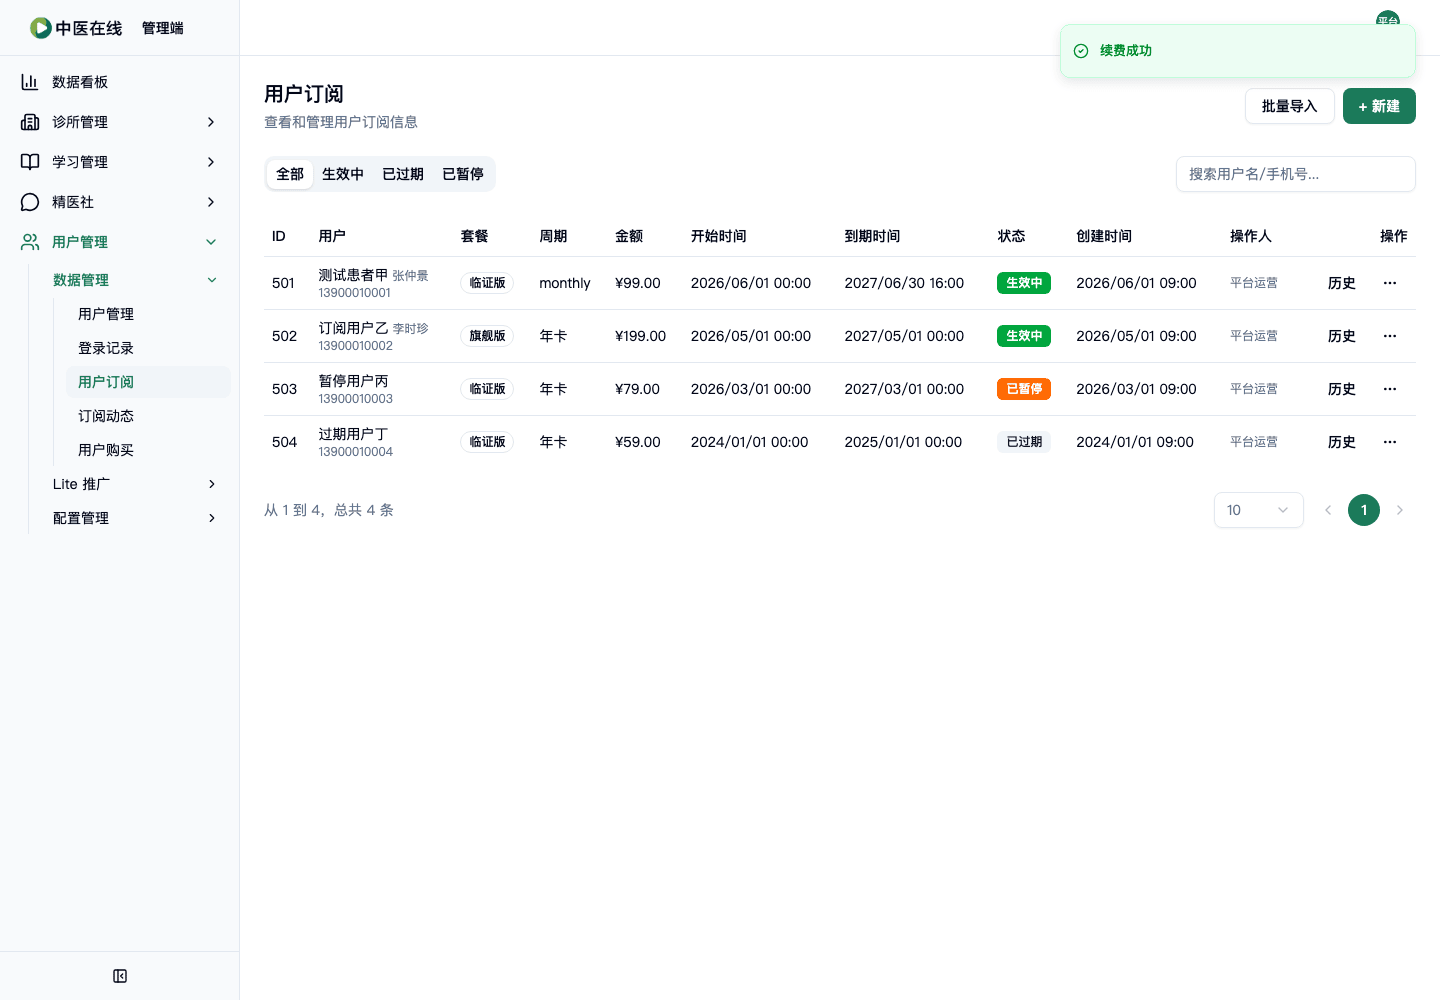Image resolution: width=1440 pixels, height=1000 pixels.
Task: Go to previous page arrow
Action: pos(1328,510)
